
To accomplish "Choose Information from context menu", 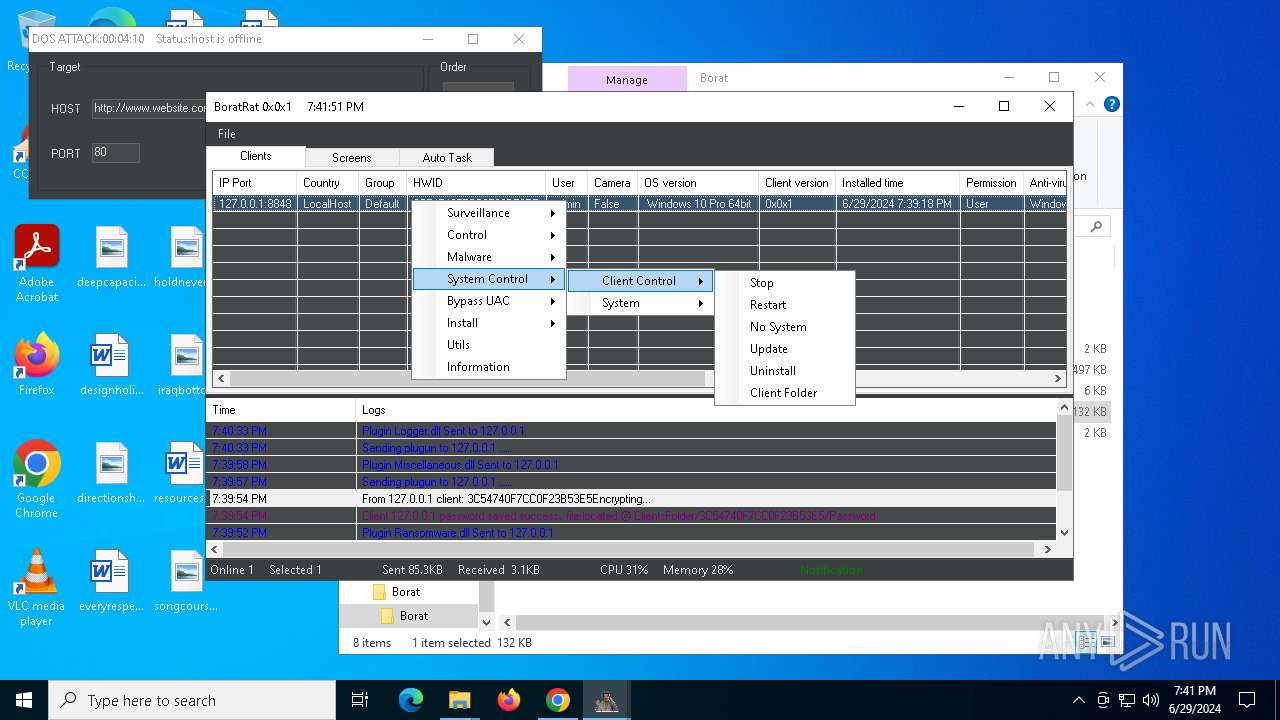I will (x=488, y=367).
